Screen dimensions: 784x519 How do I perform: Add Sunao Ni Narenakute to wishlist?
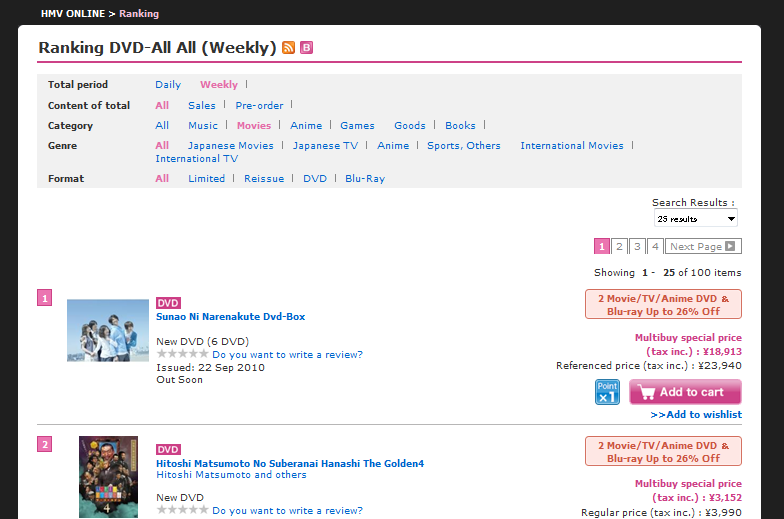click(x=696, y=415)
